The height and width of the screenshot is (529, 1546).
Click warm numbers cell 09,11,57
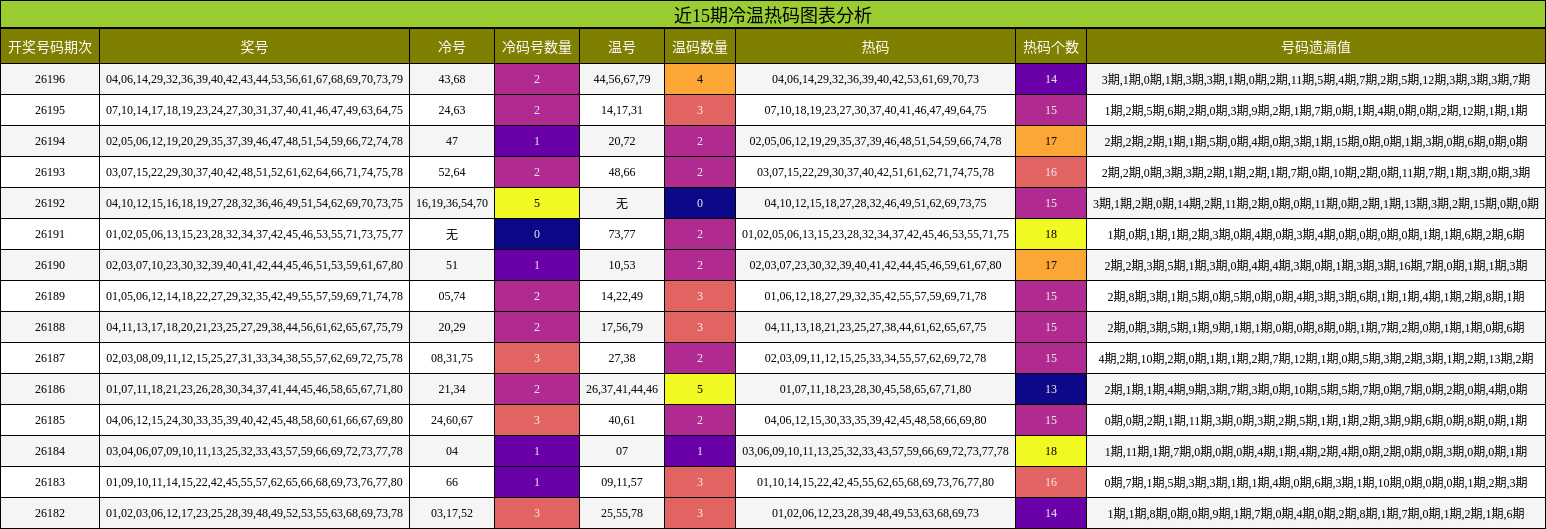pyautogui.click(x=622, y=482)
